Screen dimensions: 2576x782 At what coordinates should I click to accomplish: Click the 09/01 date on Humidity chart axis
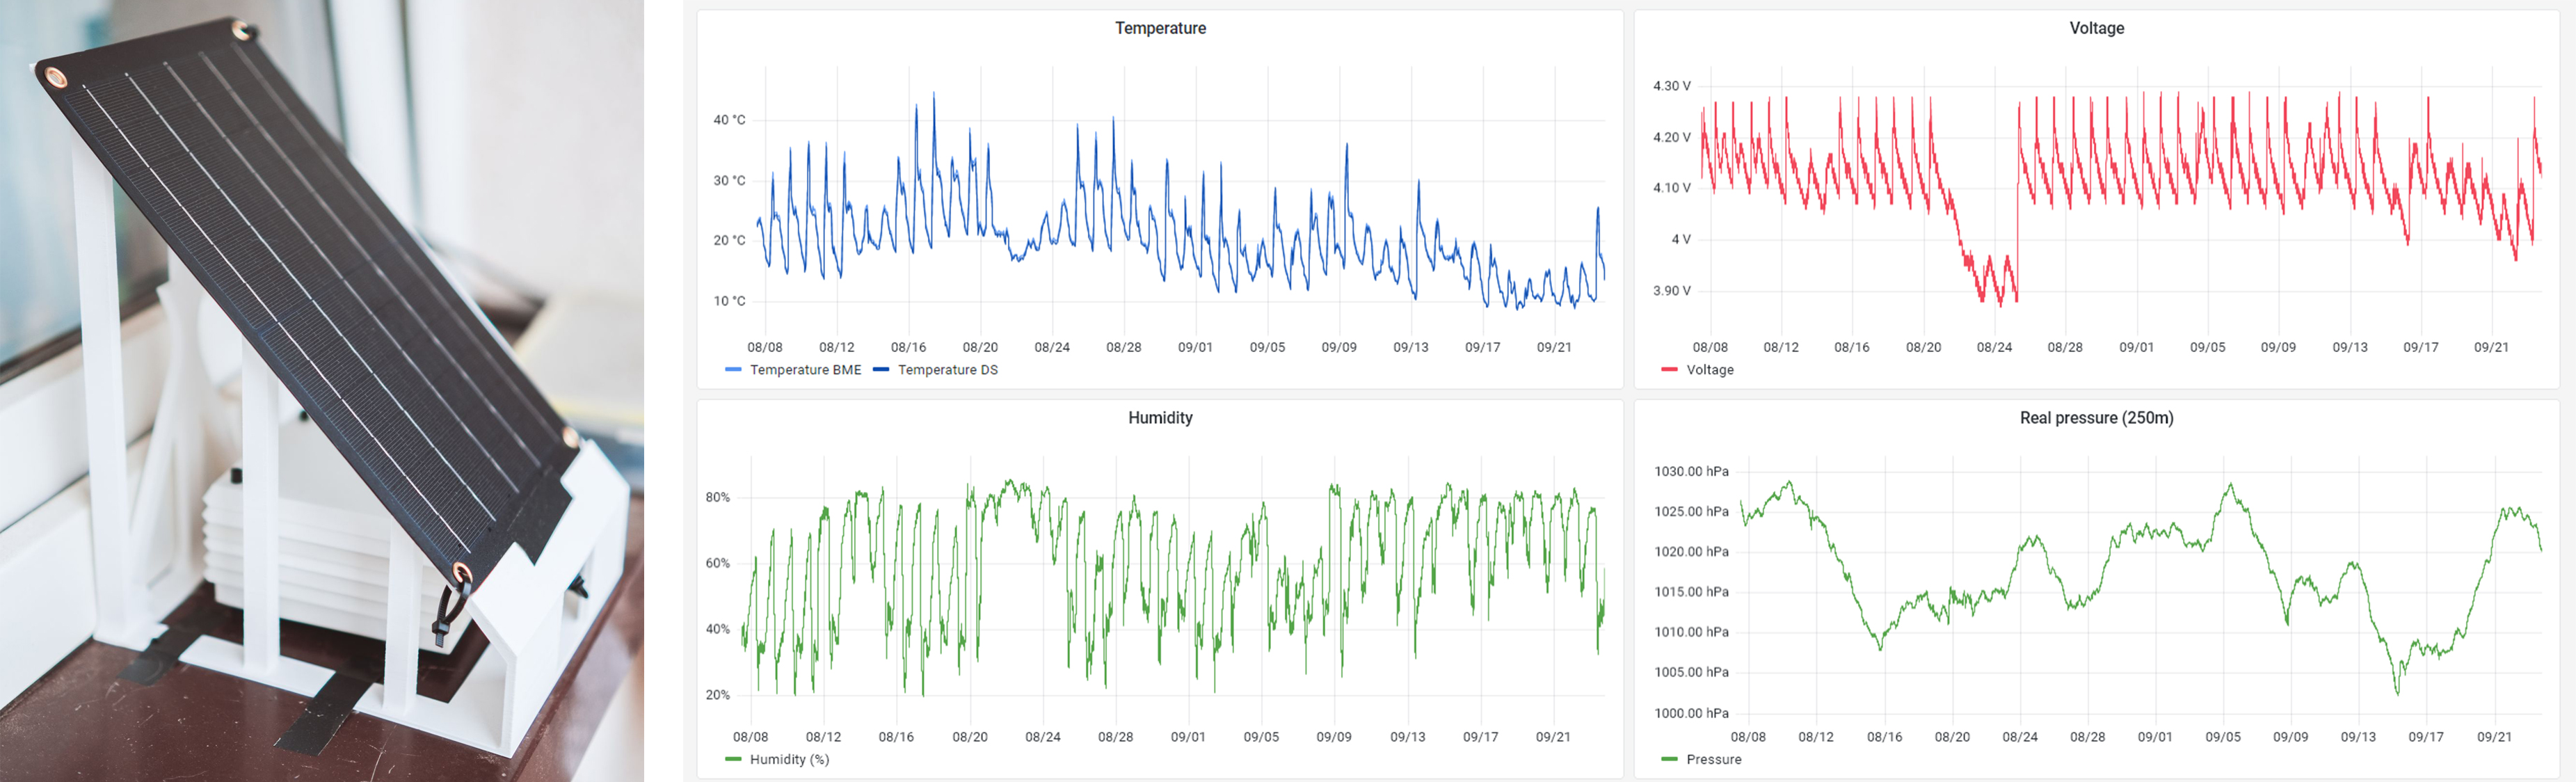(x=1188, y=737)
